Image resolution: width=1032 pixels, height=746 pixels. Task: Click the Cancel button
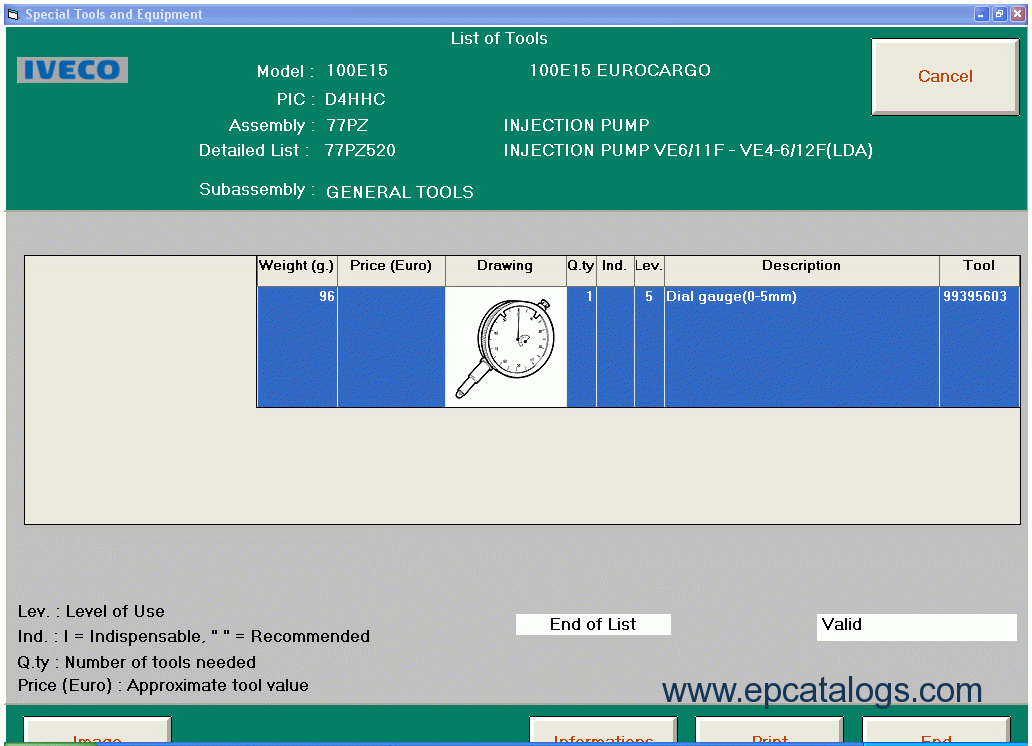point(945,76)
